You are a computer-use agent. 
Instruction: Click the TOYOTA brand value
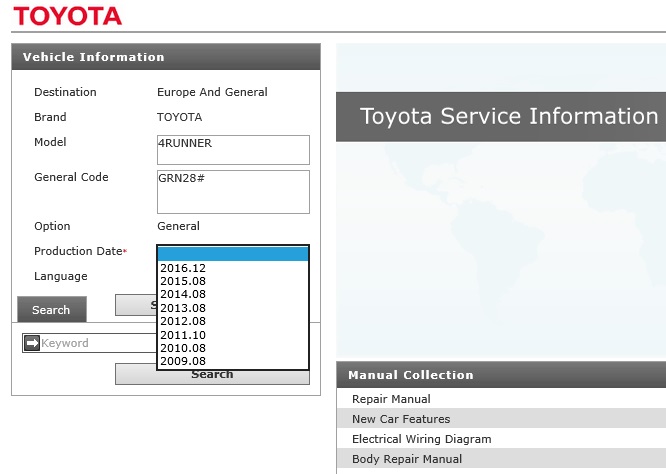[x=180, y=117]
